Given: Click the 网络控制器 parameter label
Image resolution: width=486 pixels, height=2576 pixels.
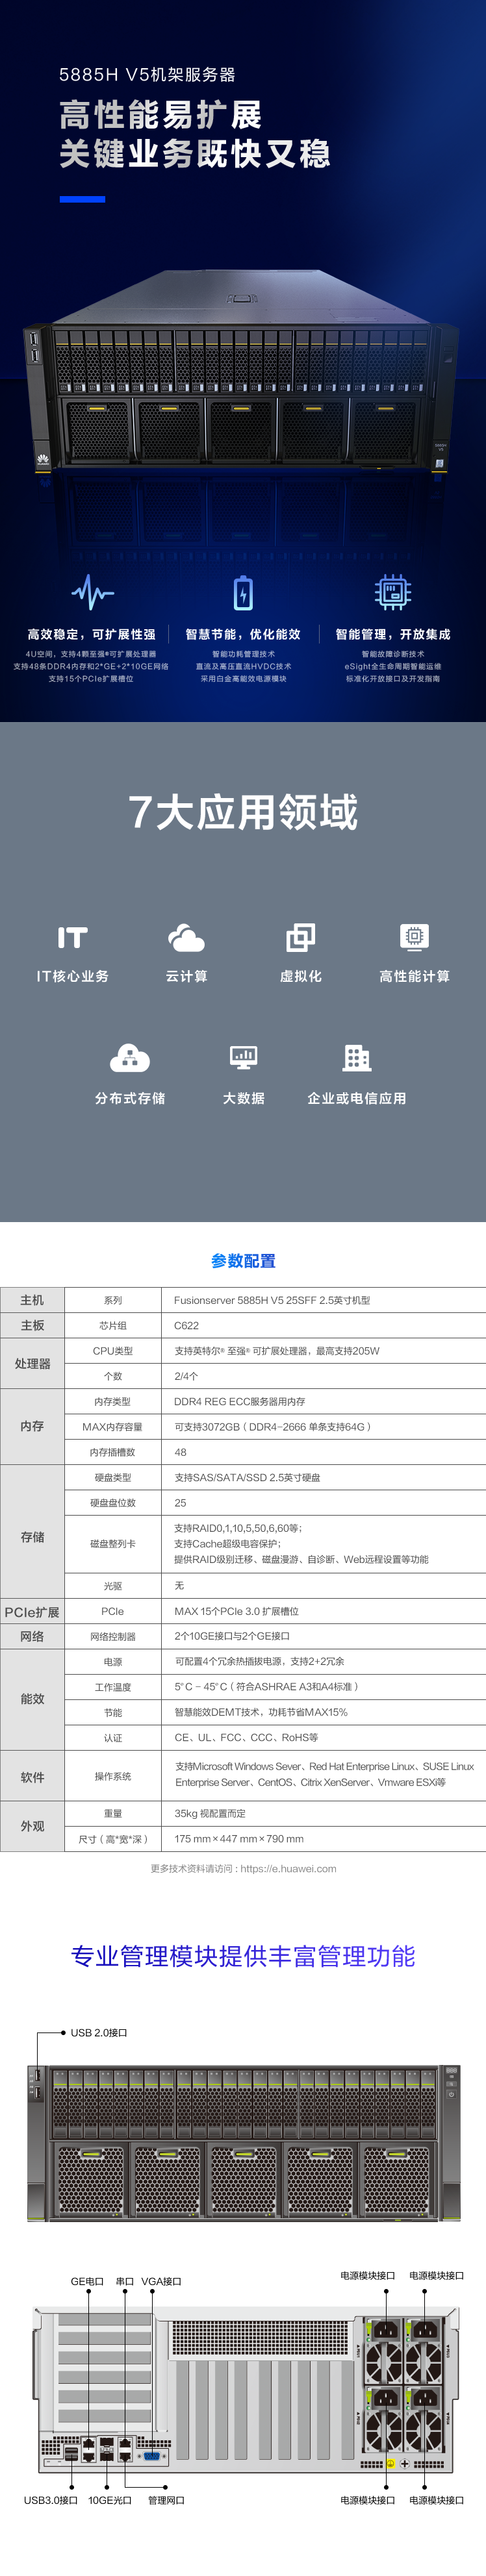Looking at the screenshot, I should [x=113, y=1636].
